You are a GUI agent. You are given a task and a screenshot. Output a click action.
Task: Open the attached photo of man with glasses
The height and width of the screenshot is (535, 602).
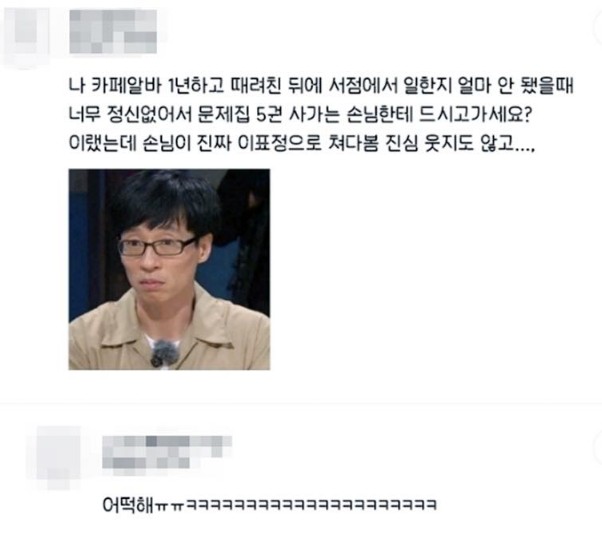(x=169, y=269)
